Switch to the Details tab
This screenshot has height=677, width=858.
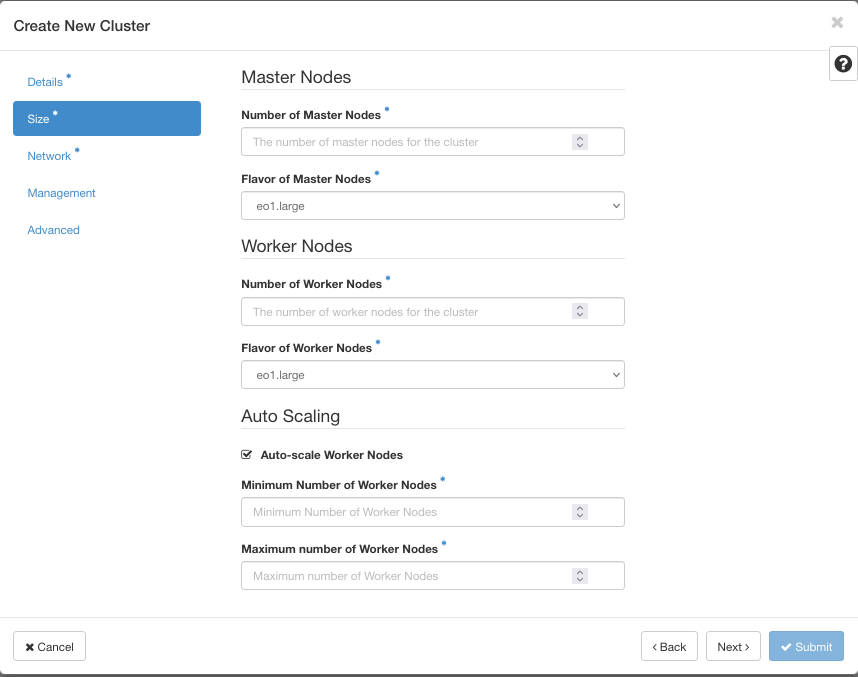45,82
